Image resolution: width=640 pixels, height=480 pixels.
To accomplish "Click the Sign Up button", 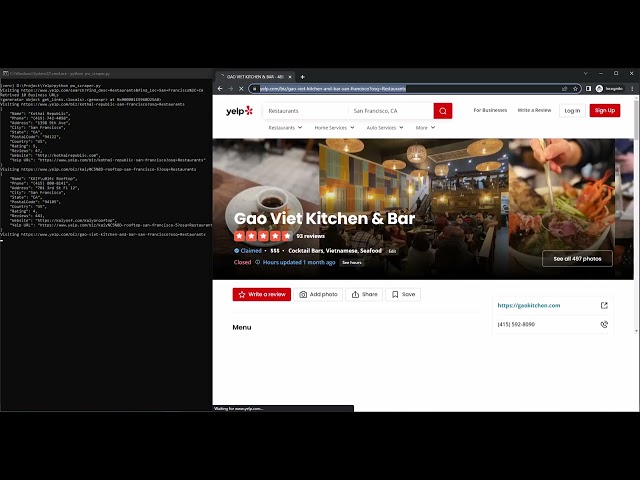I will point(604,111).
